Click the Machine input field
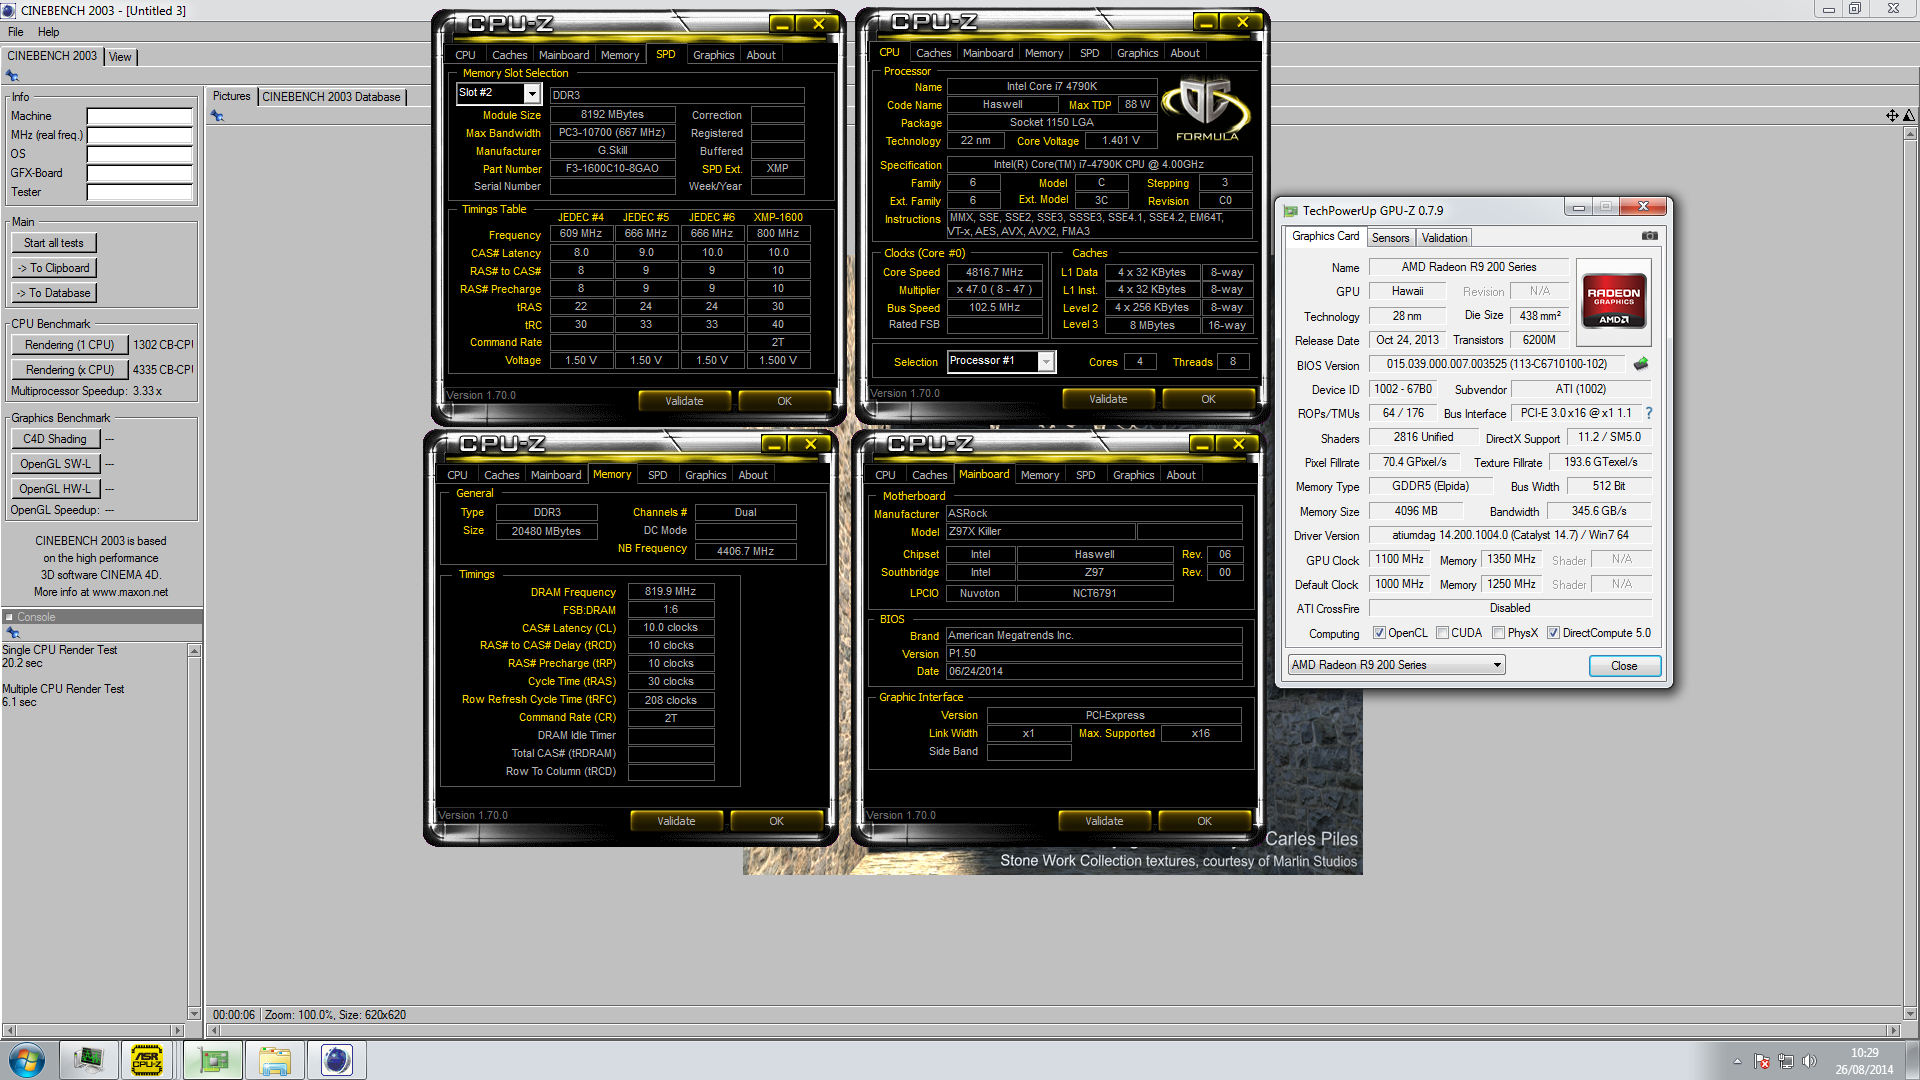 [x=139, y=116]
